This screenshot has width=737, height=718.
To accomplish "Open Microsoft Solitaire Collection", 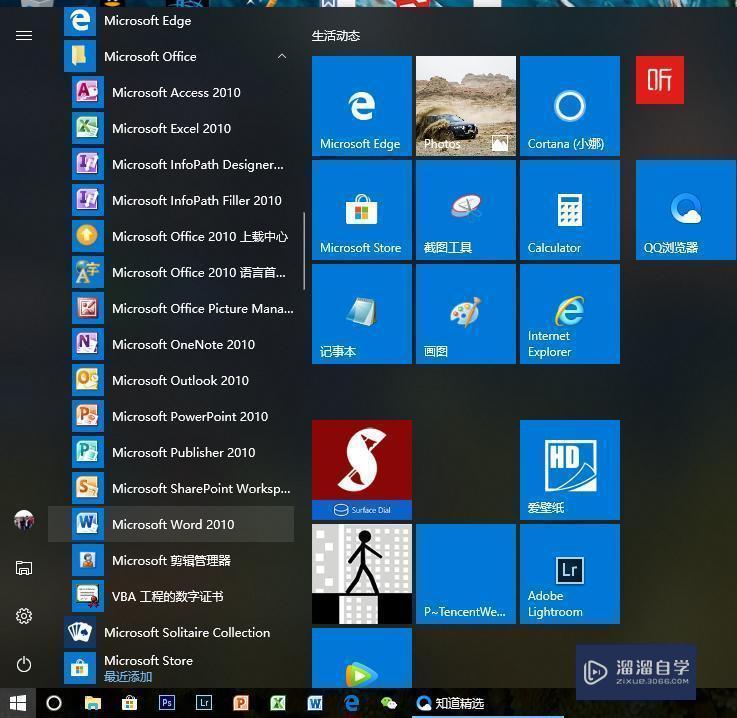I will click(x=171, y=632).
